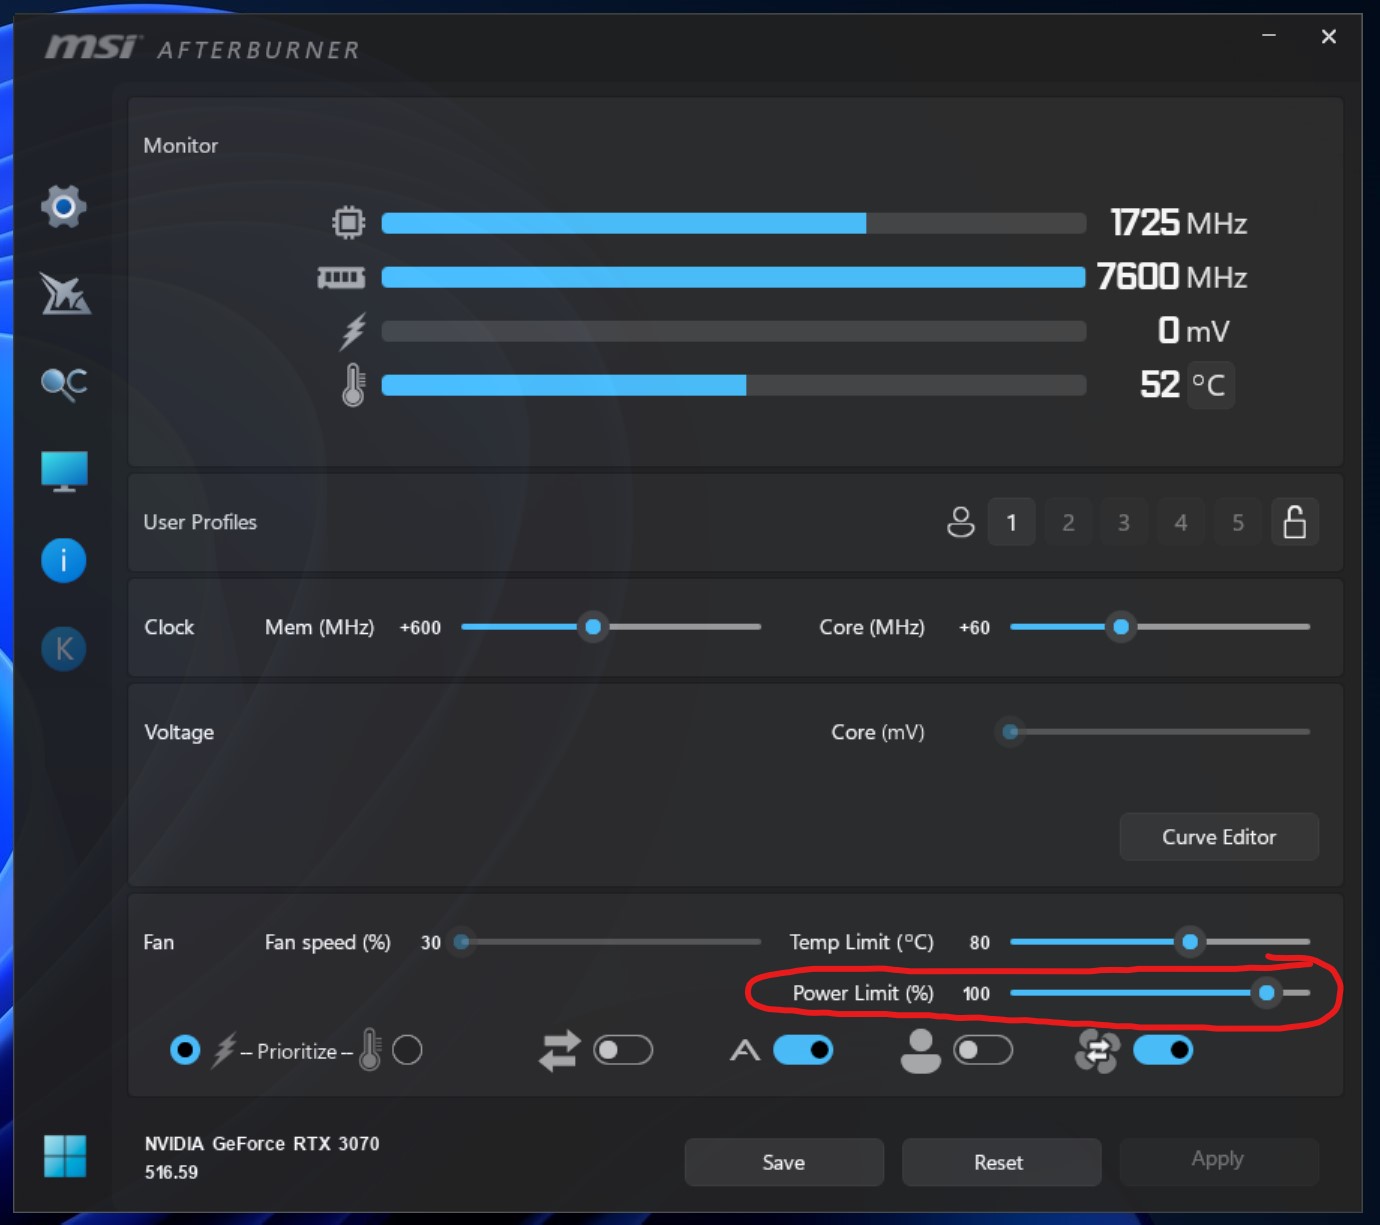Reset all settings to default
The image size is (1380, 1225).
tap(1000, 1161)
